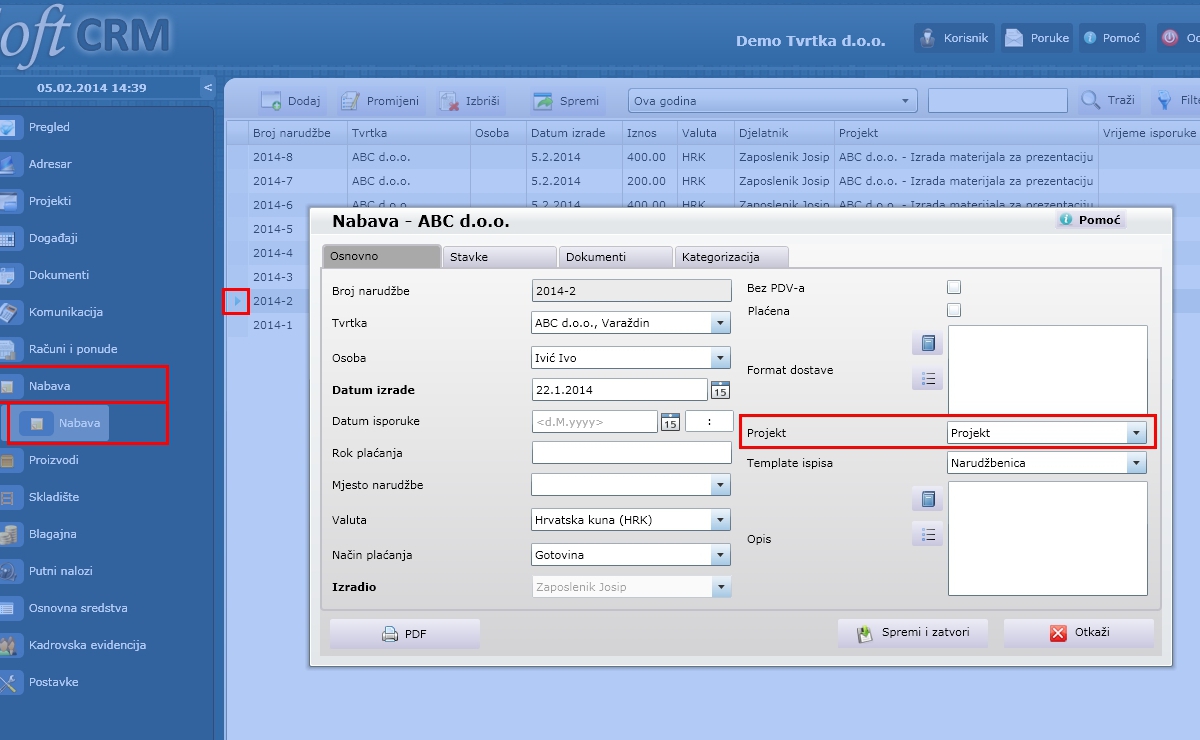Click the Format dostave text area

[1047, 369]
